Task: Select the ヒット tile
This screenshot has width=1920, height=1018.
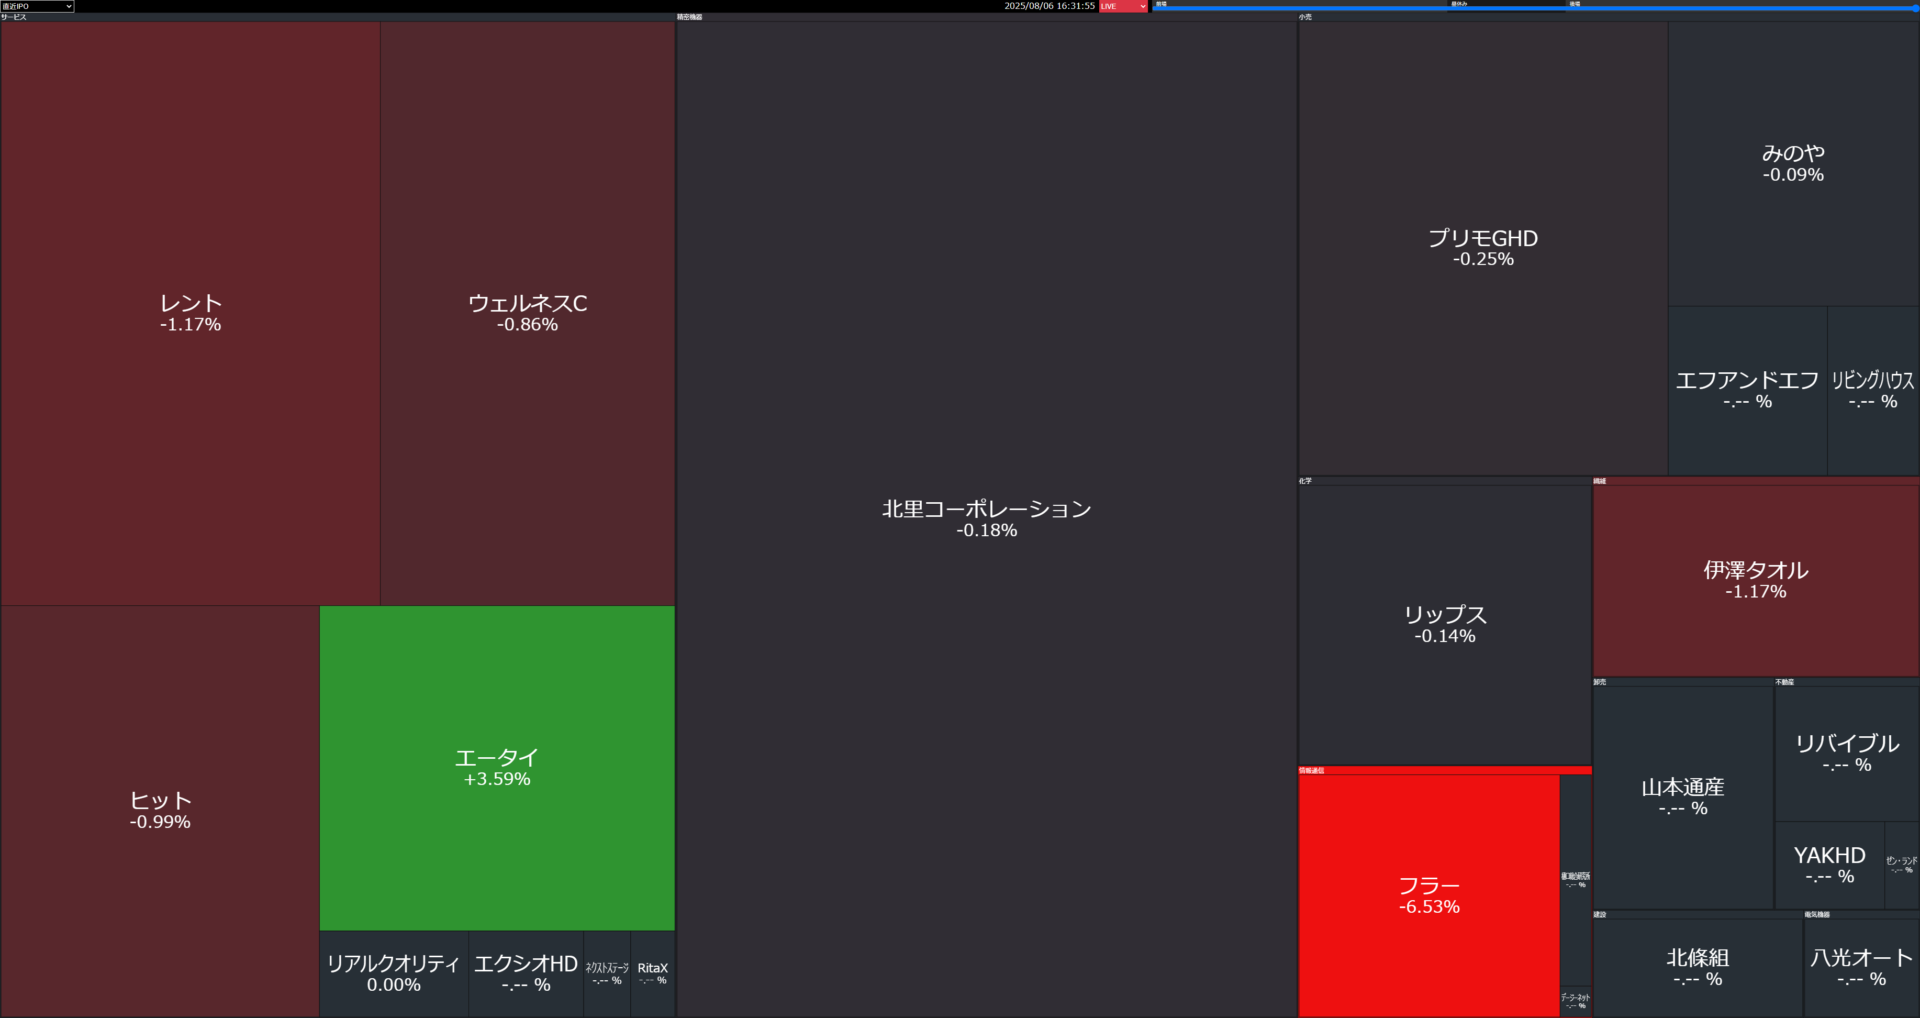Action: (160, 811)
